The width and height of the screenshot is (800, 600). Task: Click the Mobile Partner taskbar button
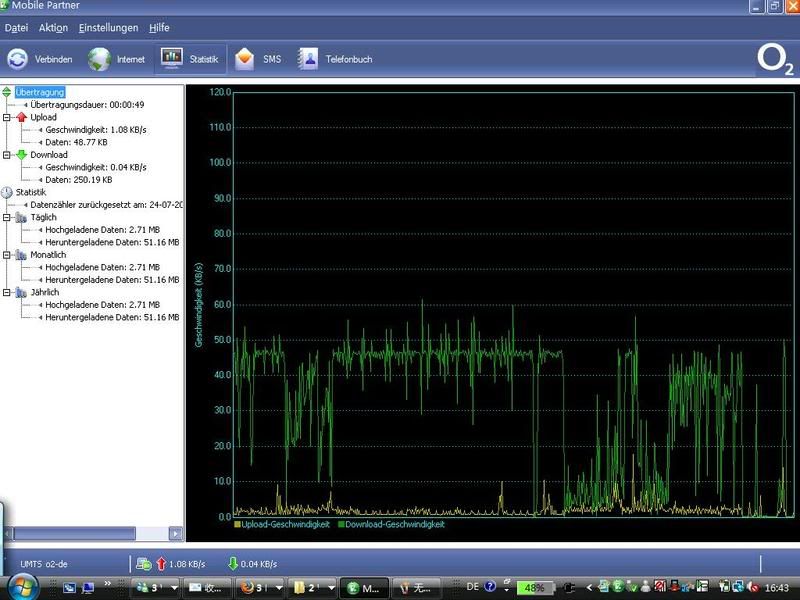pyautogui.click(x=363, y=588)
